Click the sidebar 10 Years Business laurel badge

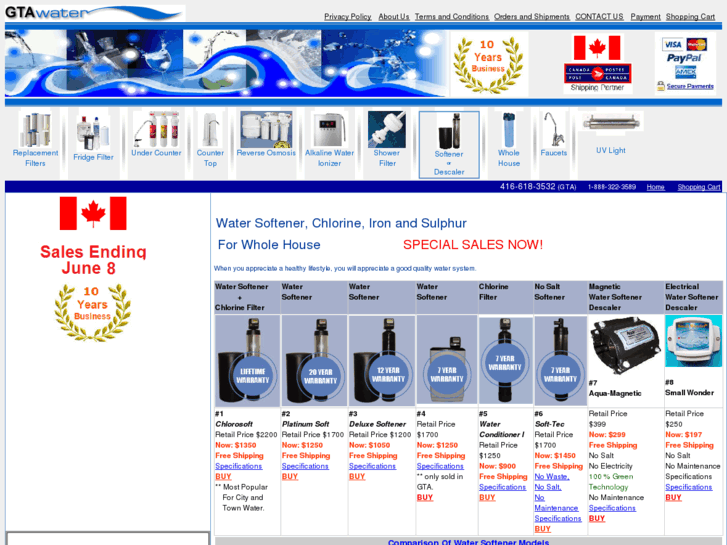click(x=92, y=312)
